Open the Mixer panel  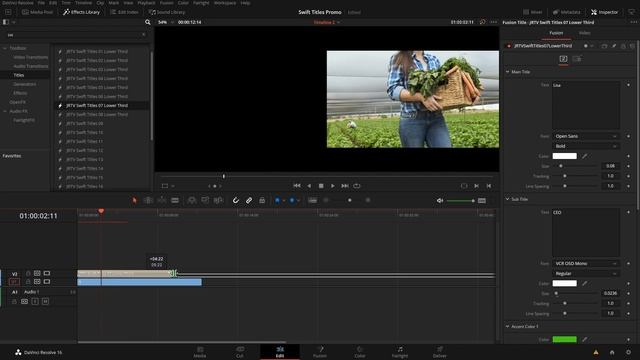point(533,12)
